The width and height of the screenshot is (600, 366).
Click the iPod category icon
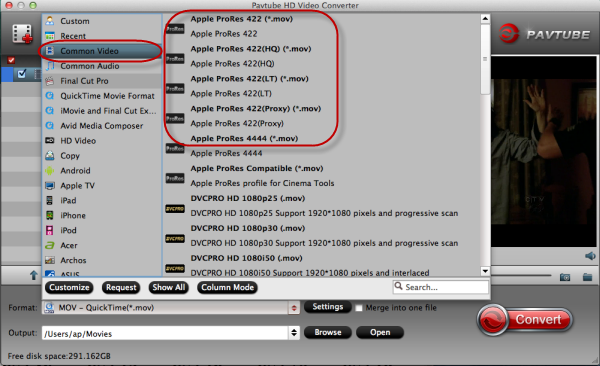(49, 230)
